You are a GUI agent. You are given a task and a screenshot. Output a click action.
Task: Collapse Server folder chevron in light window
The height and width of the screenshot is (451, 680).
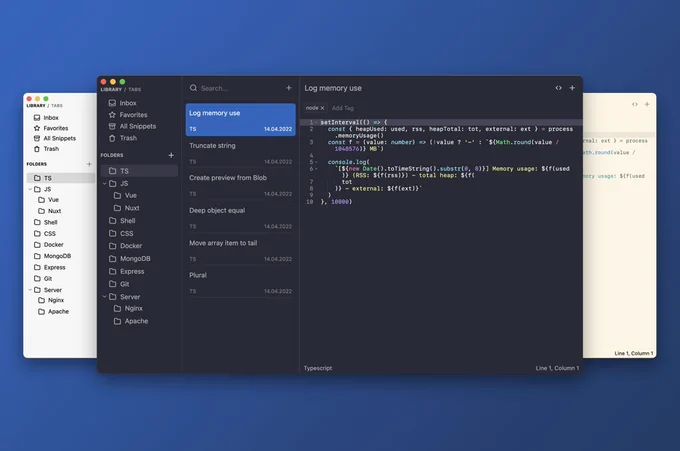tap(30, 290)
